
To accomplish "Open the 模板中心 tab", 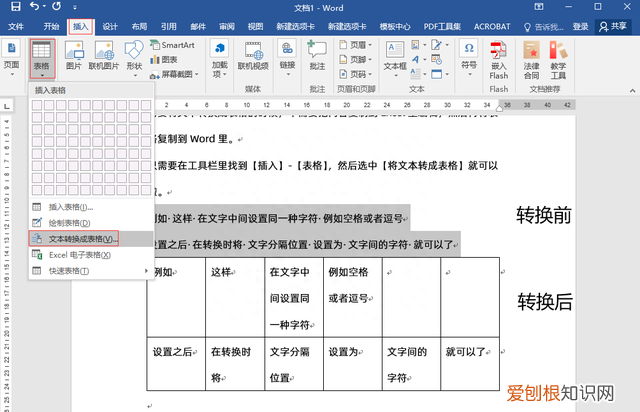I will (395, 27).
